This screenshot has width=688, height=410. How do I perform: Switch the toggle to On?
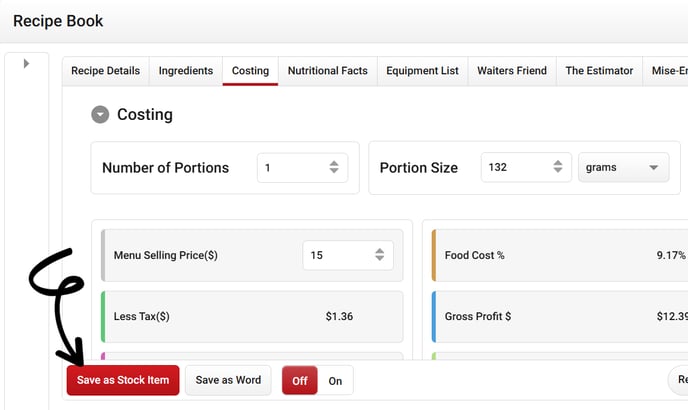[335, 381]
